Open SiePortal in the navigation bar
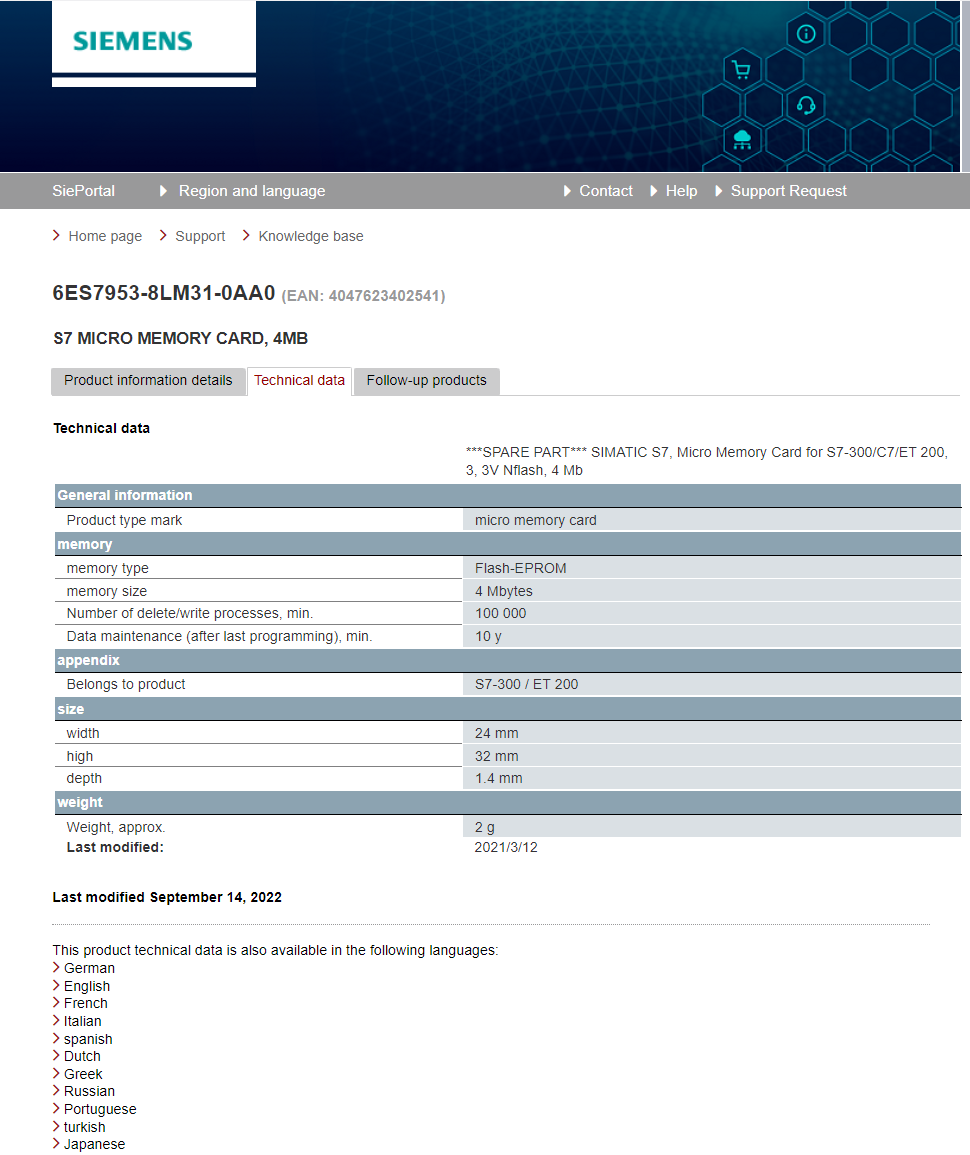 (x=83, y=191)
